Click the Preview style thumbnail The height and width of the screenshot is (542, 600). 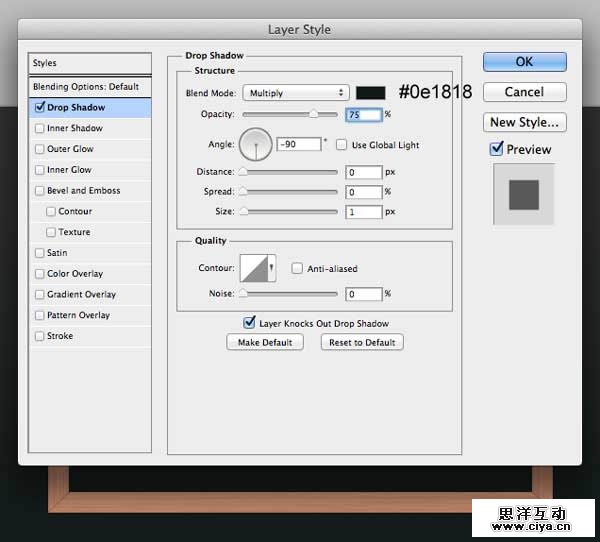point(524,194)
